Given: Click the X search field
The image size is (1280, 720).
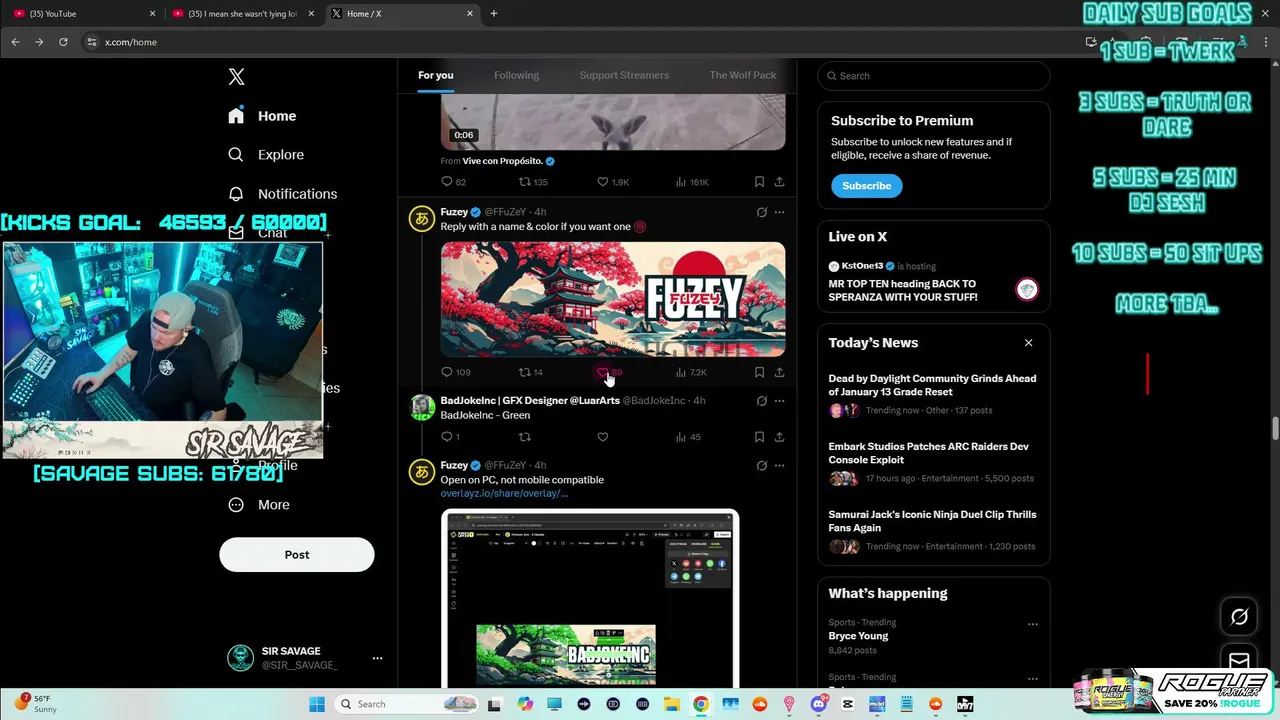Looking at the screenshot, I should pos(934,76).
